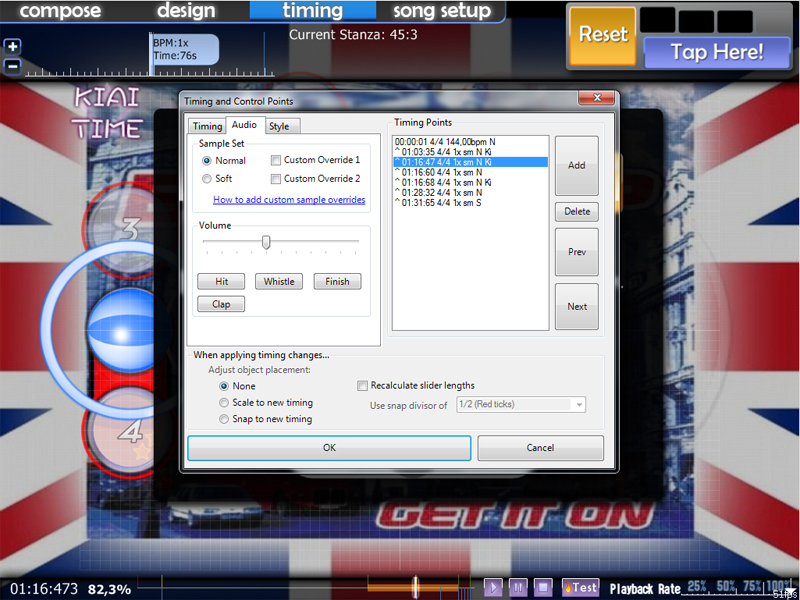Preview the Whistle sample sound
The image size is (800, 600).
[x=279, y=282]
